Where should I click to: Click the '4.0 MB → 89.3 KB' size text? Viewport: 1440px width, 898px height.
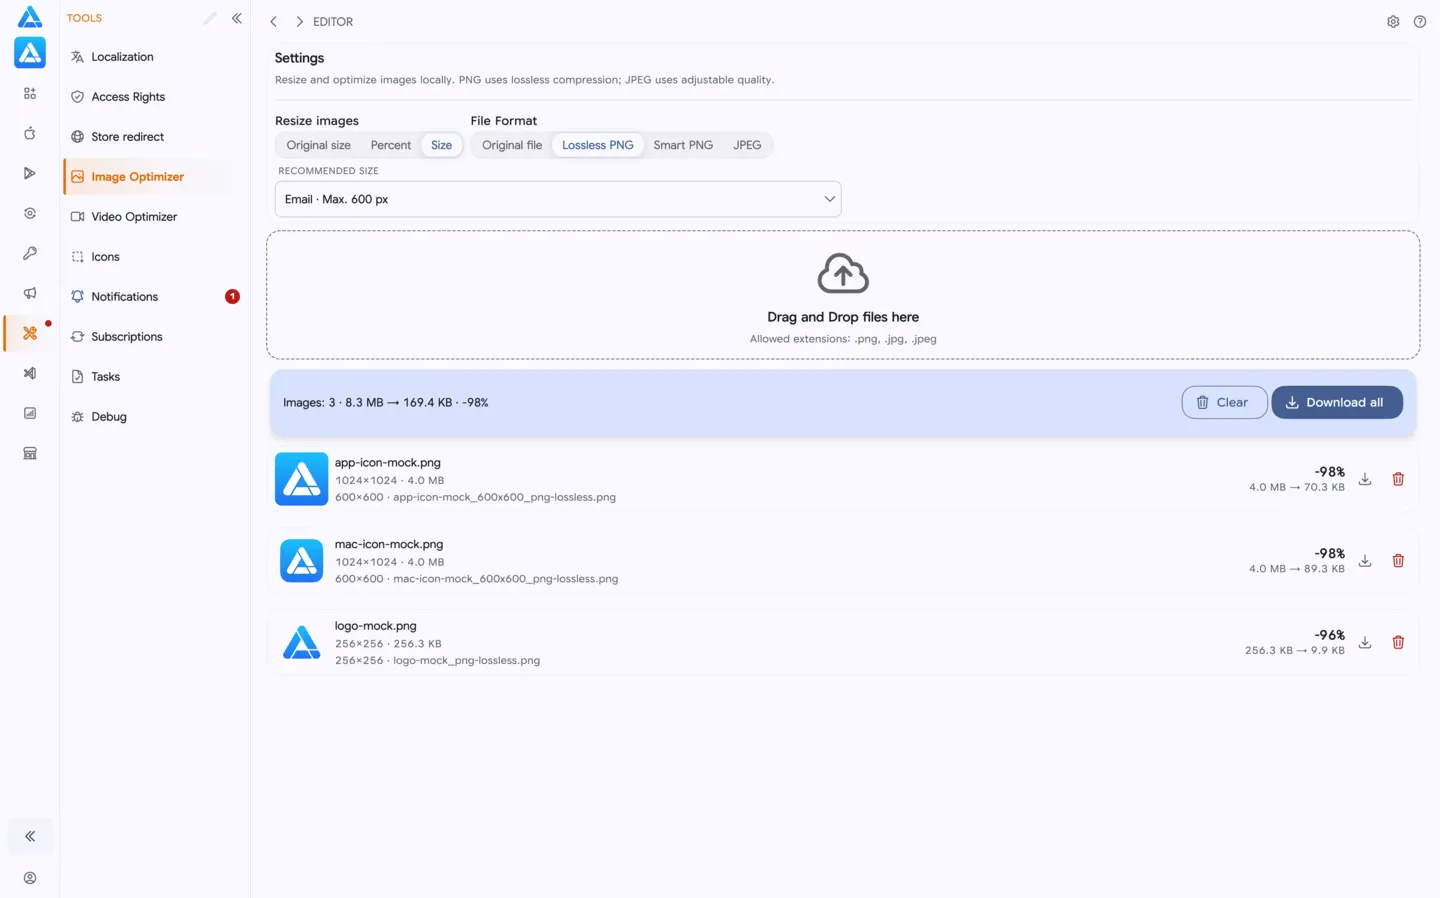1297,569
